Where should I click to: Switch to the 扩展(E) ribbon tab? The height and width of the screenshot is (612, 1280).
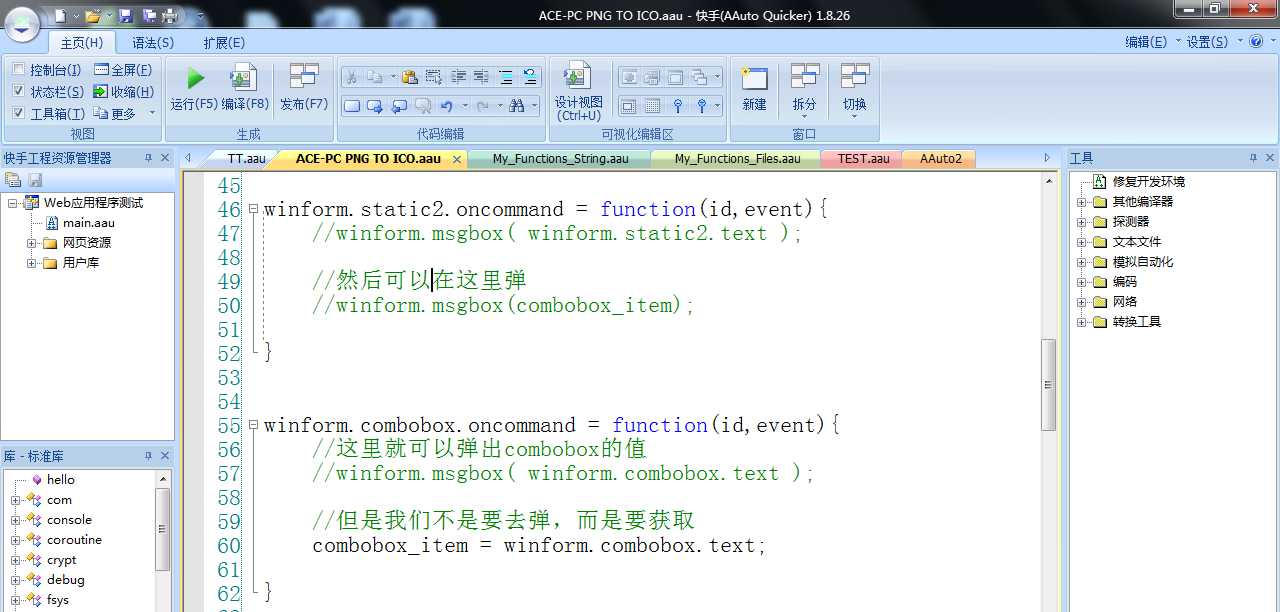(x=224, y=43)
